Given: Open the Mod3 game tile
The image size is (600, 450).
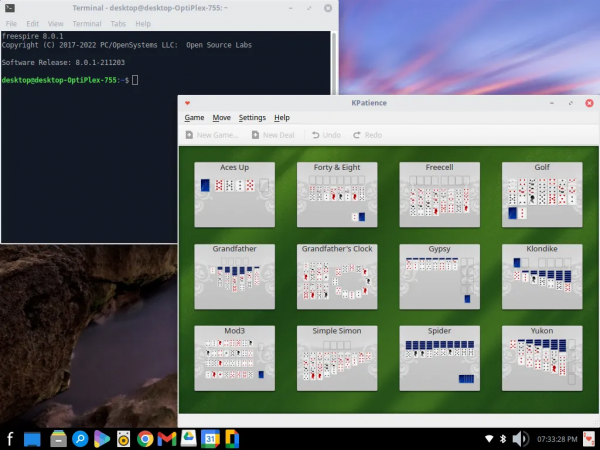Looking at the screenshot, I should [234, 358].
